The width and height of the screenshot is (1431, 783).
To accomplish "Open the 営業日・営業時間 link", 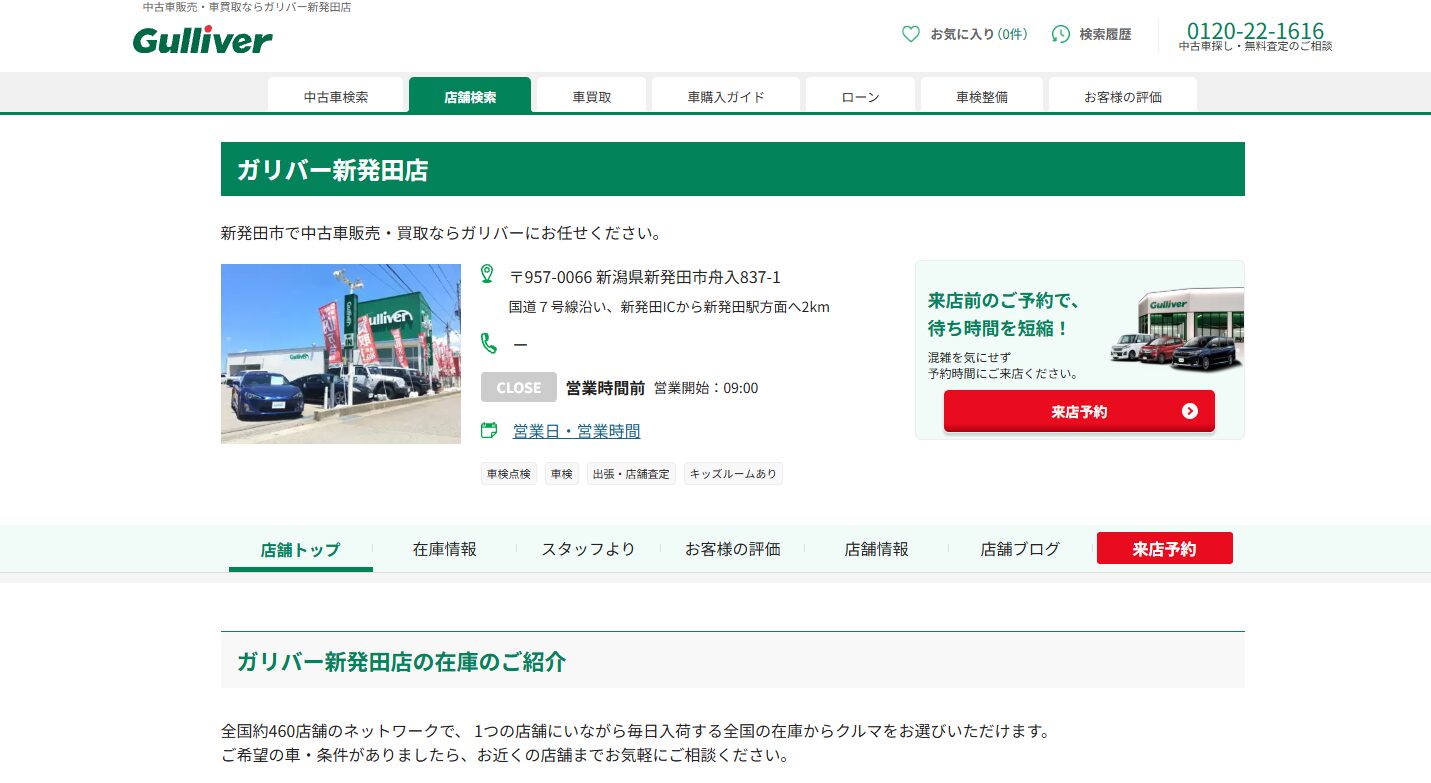I will click(576, 430).
